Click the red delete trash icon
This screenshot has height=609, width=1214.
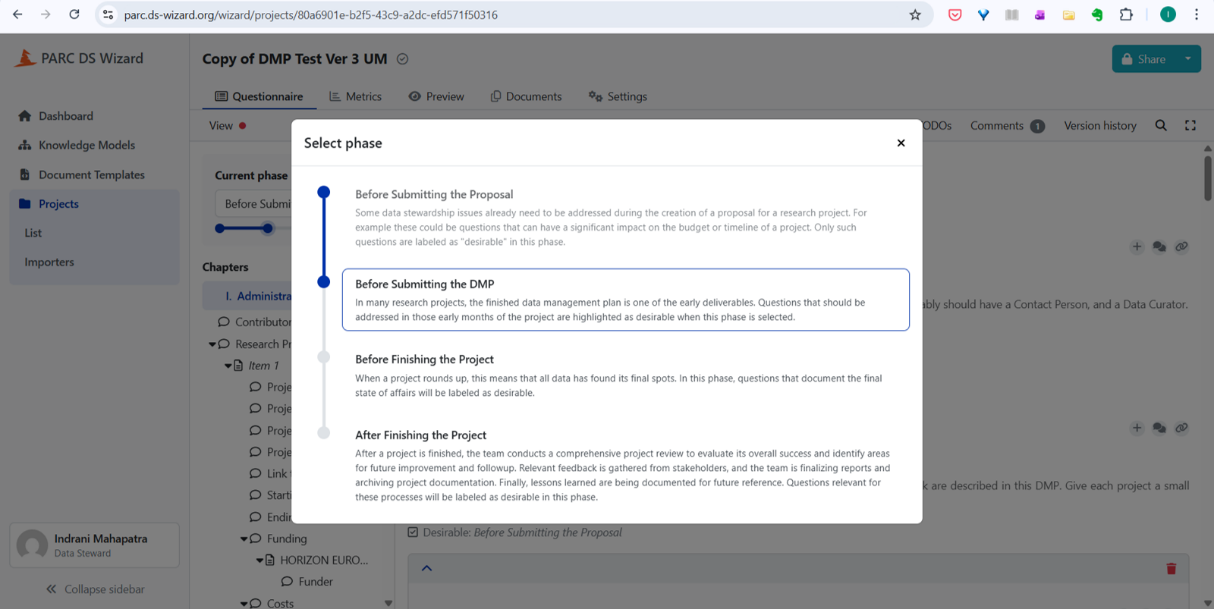(x=1171, y=568)
